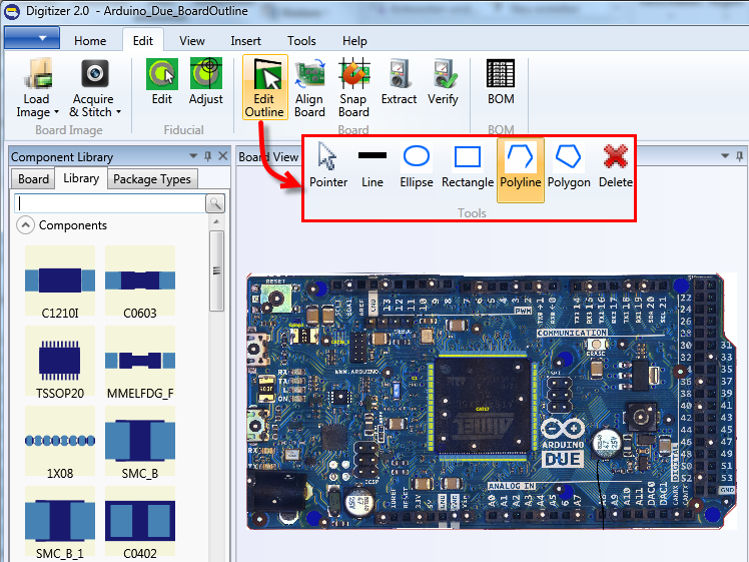
Task: Click the component list scrollbar thumb
Action: (216, 271)
